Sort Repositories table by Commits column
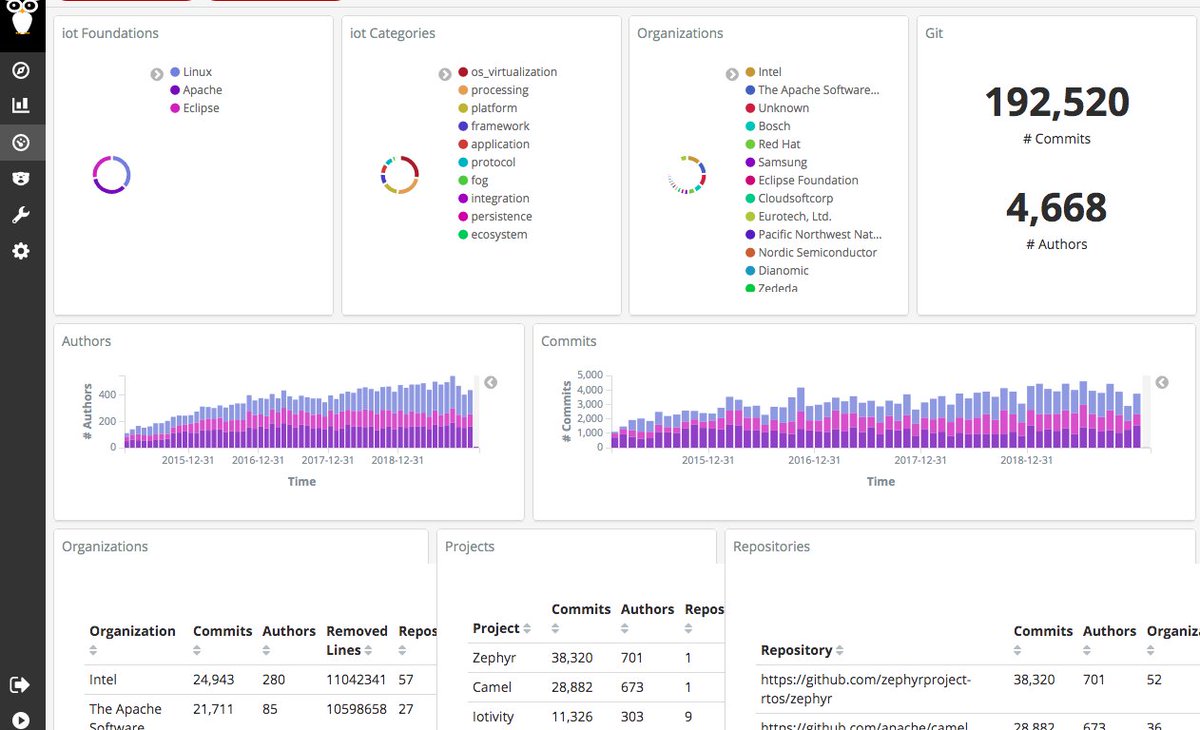Screen dimensions: 1200x730 point(1018,650)
